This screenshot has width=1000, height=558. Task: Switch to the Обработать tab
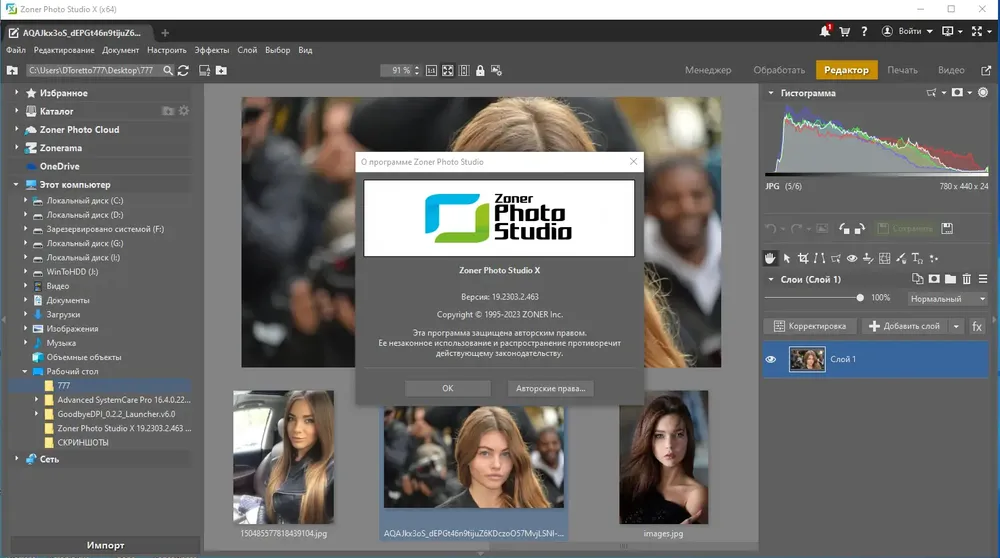click(779, 70)
